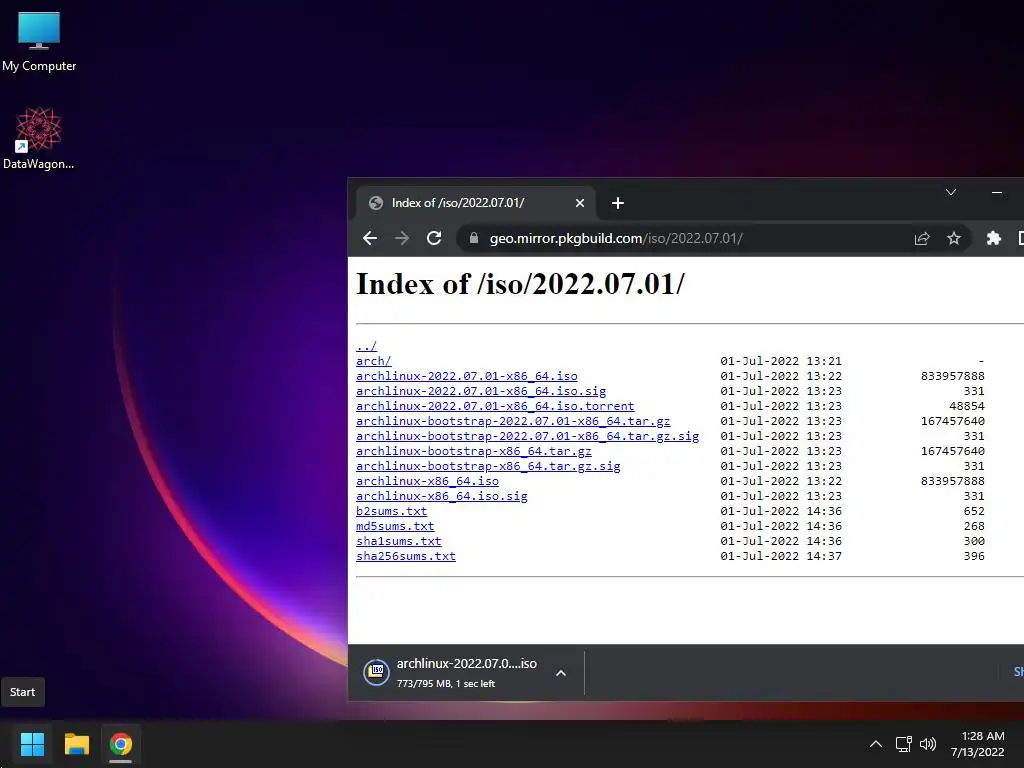Select the Index of /iso/2022.07.01/ tab

pyautogui.click(x=475, y=203)
